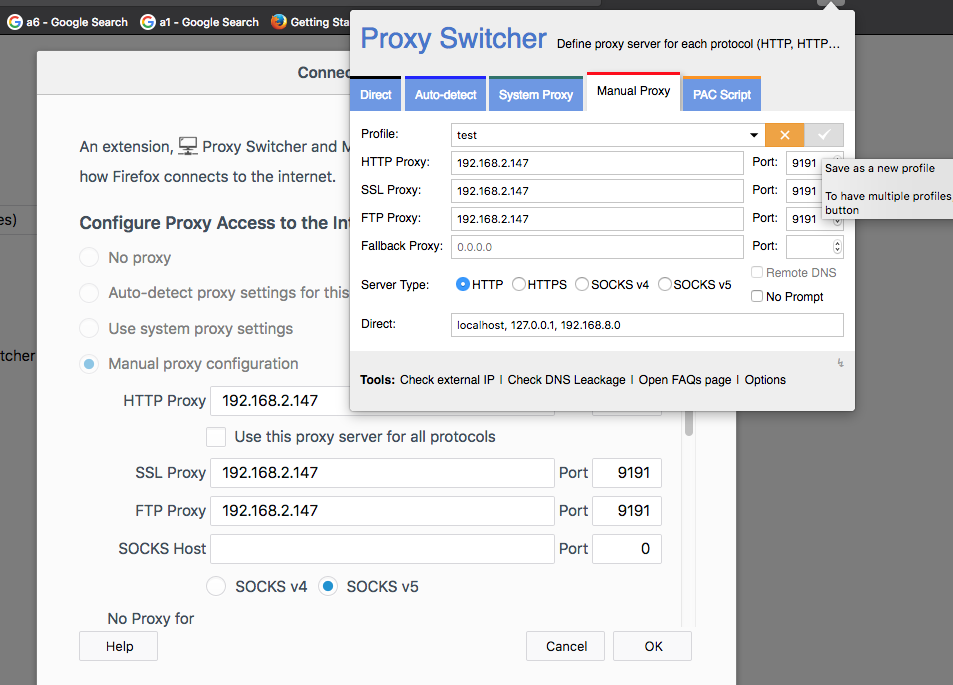
Task: Select Manual Proxy tab
Action: click(633, 91)
